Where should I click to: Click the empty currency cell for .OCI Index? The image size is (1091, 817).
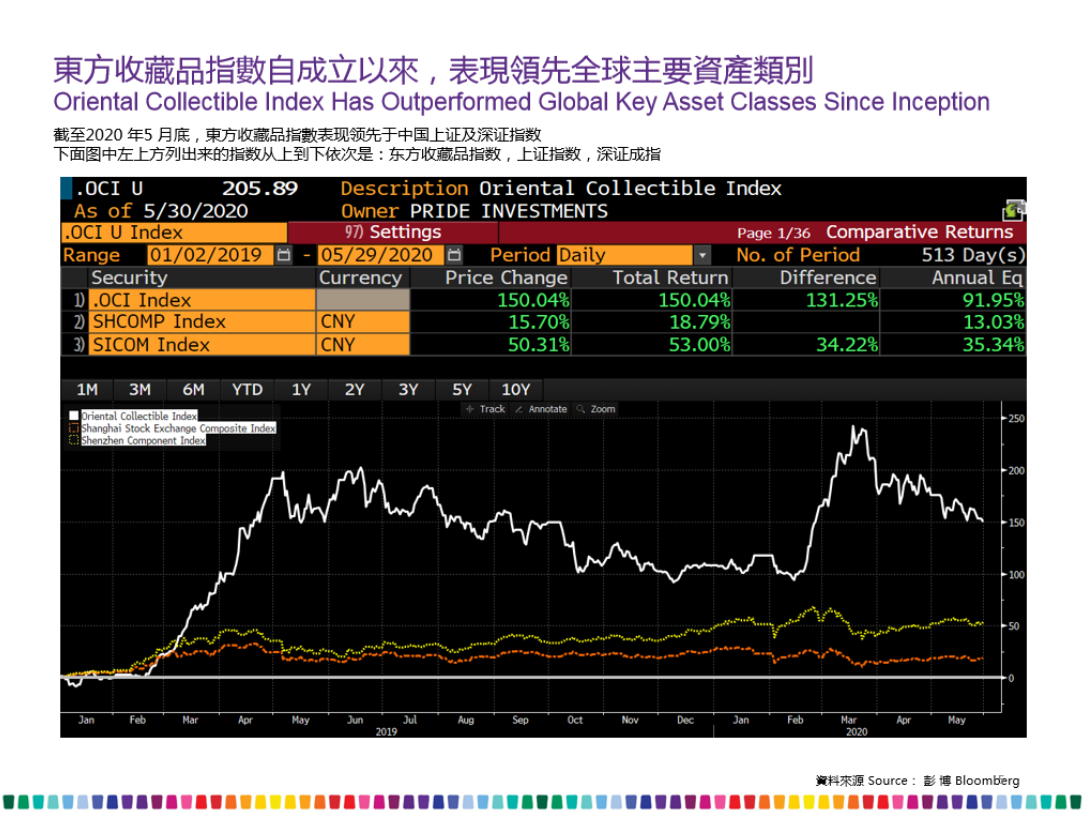pos(363,300)
